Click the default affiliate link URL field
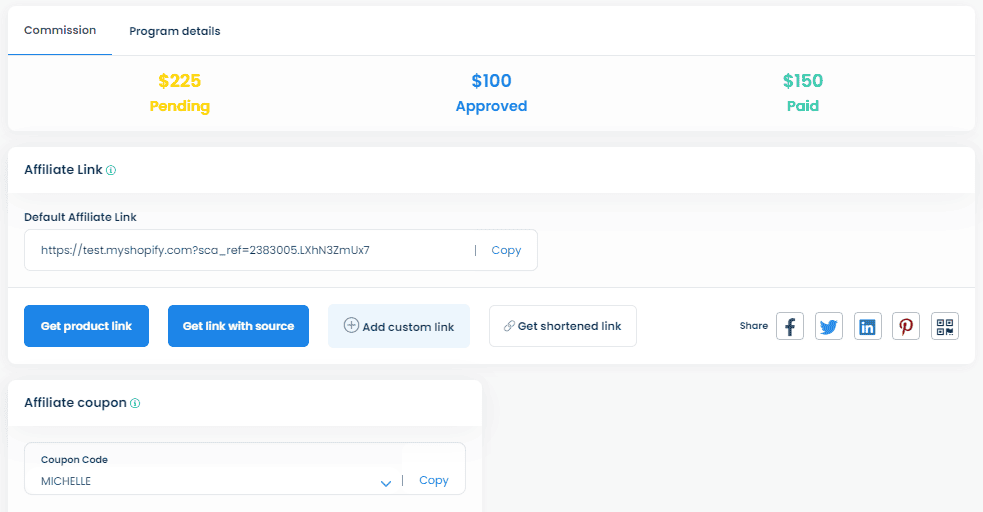983x512 pixels. (x=250, y=250)
